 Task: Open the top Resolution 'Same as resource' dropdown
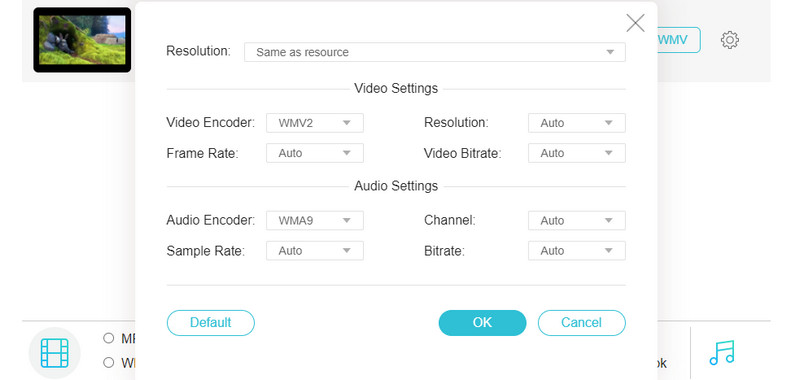tap(435, 52)
